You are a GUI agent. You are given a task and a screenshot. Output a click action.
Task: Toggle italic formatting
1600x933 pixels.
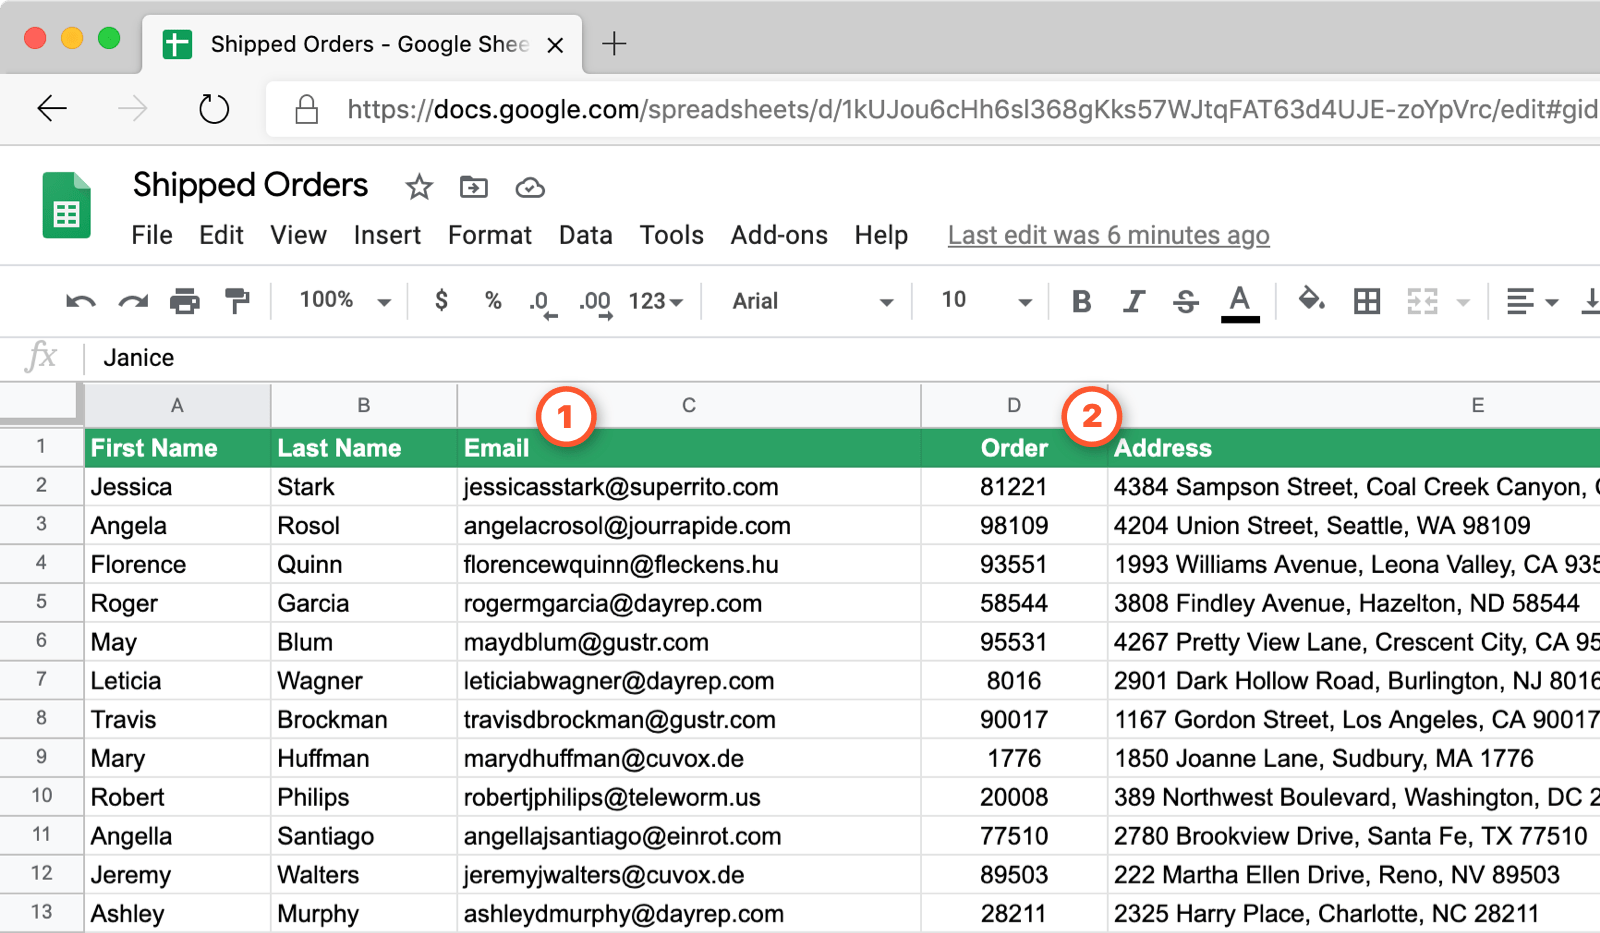coord(1133,300)
